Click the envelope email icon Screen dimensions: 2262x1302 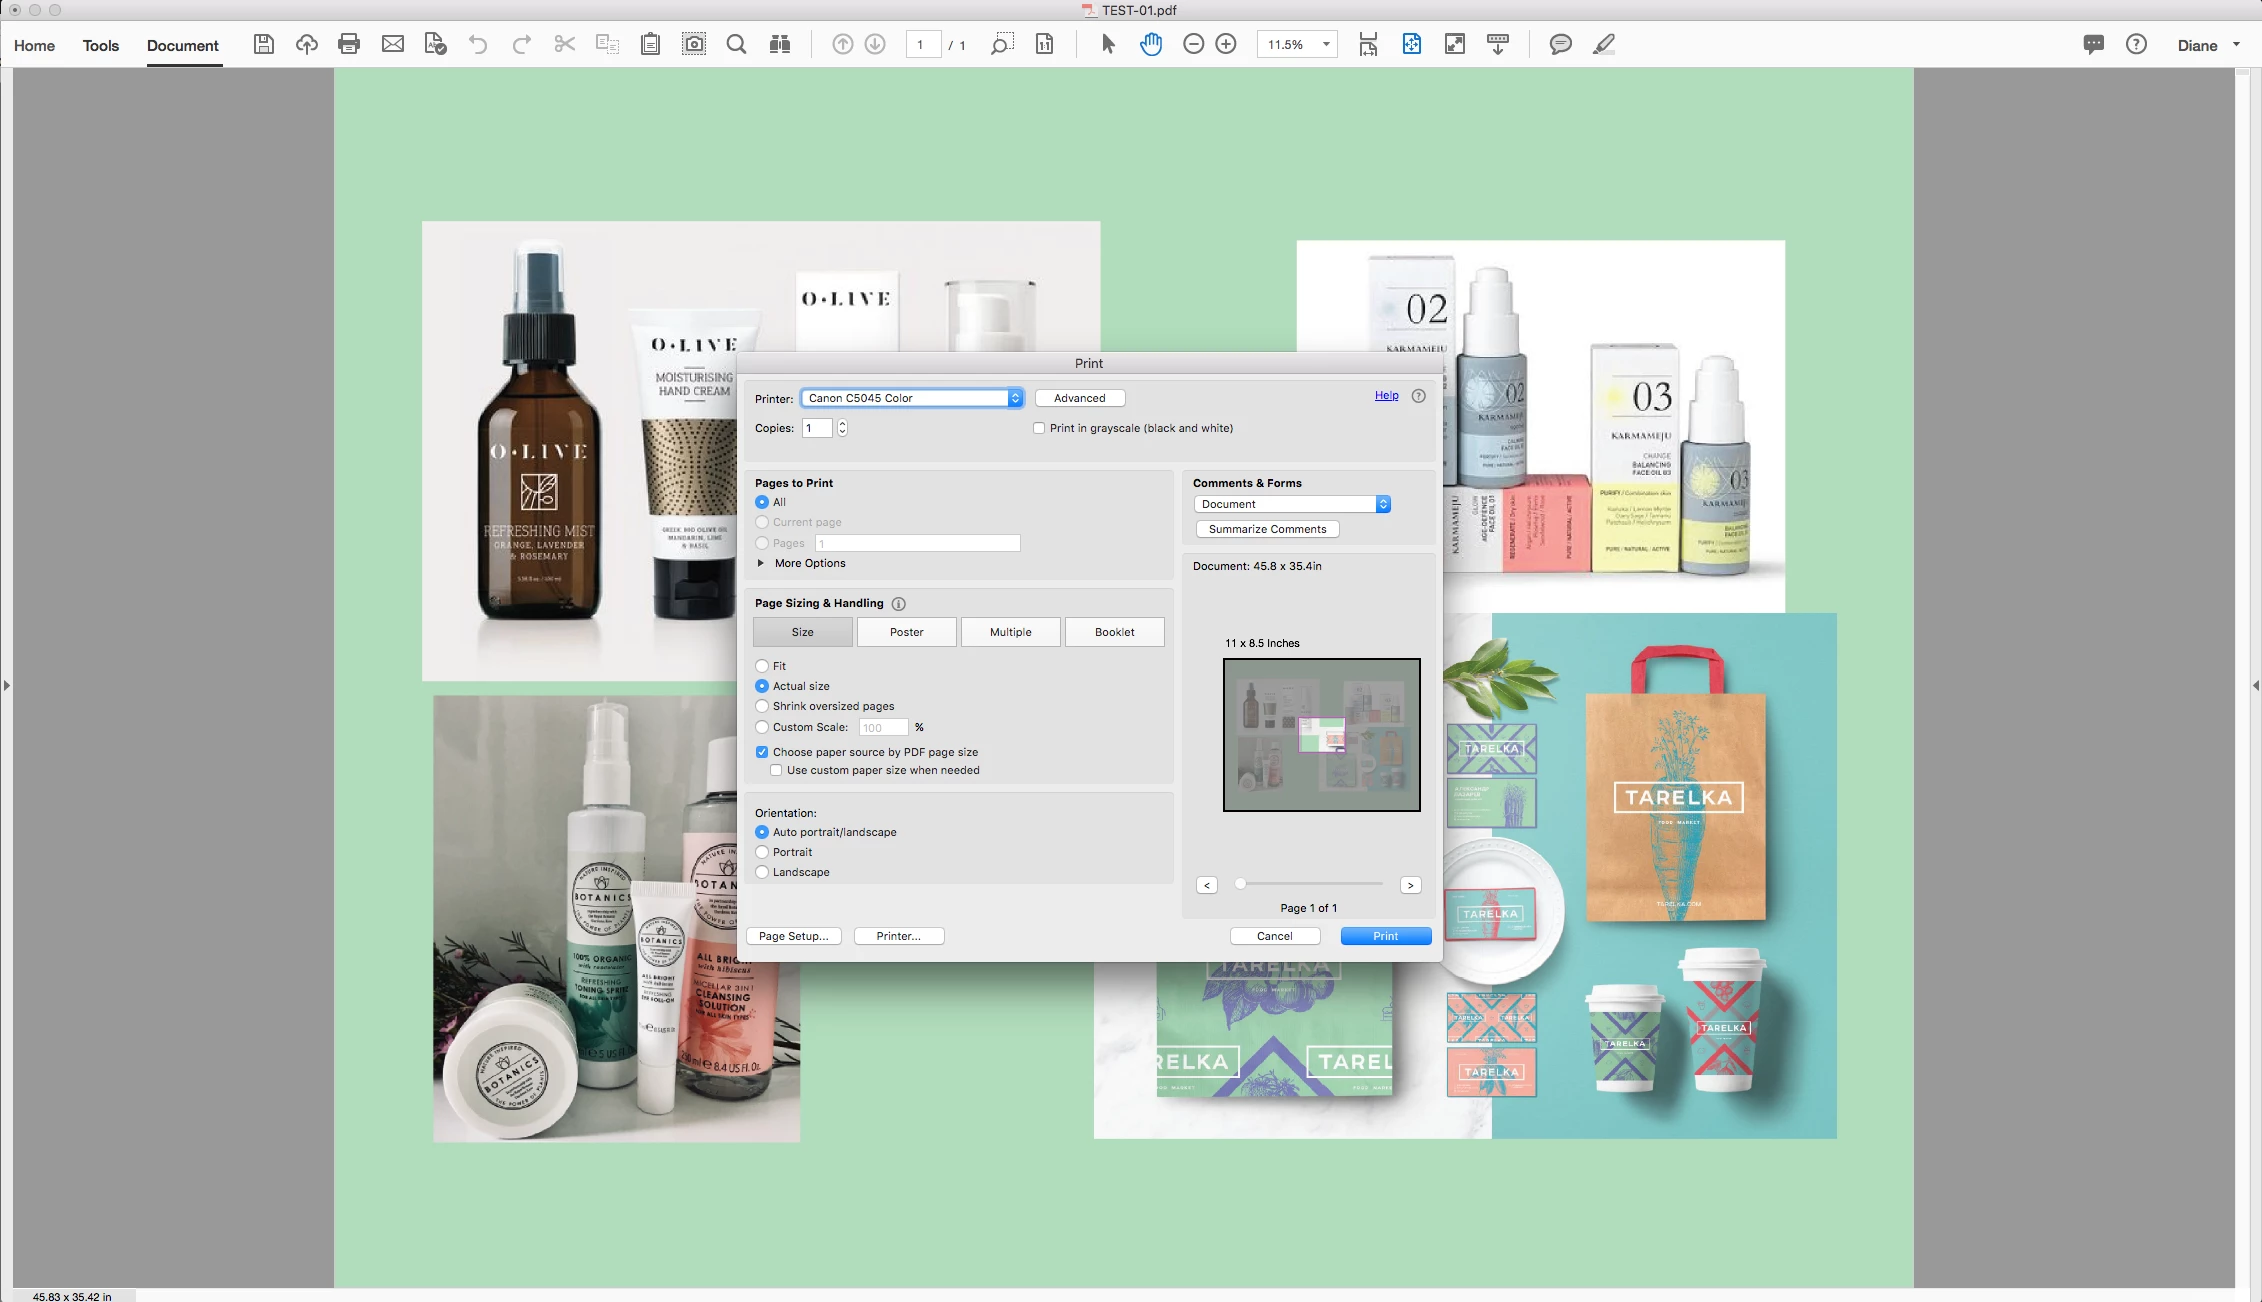(x=393, y=44)
